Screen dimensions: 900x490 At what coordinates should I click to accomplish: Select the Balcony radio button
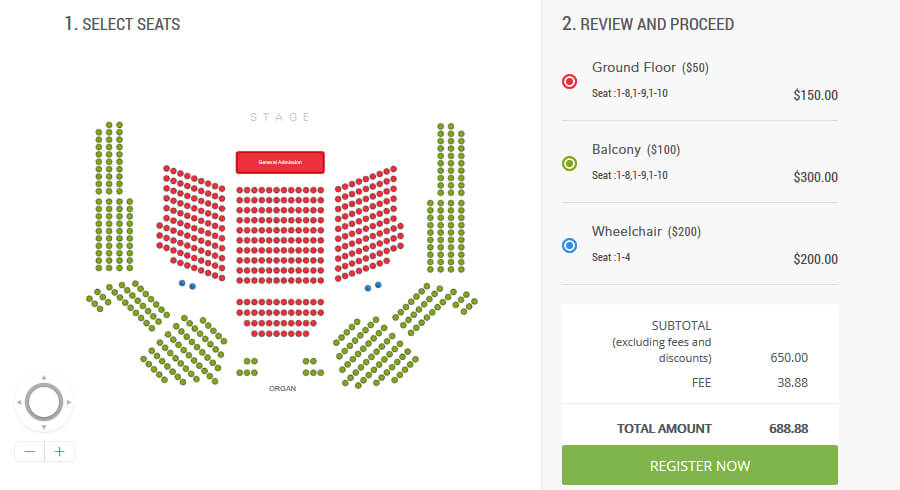point(570,164)
